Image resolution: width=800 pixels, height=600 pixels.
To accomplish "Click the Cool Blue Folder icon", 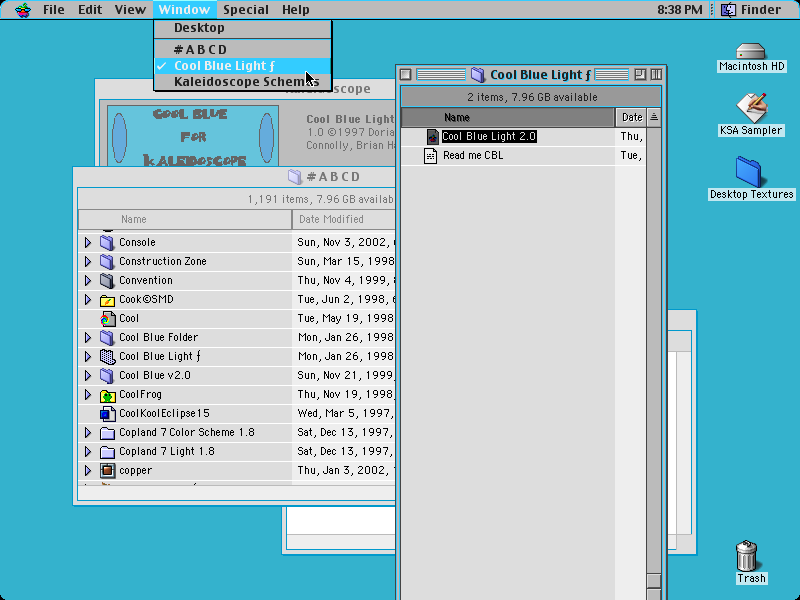I will point(107,337).
